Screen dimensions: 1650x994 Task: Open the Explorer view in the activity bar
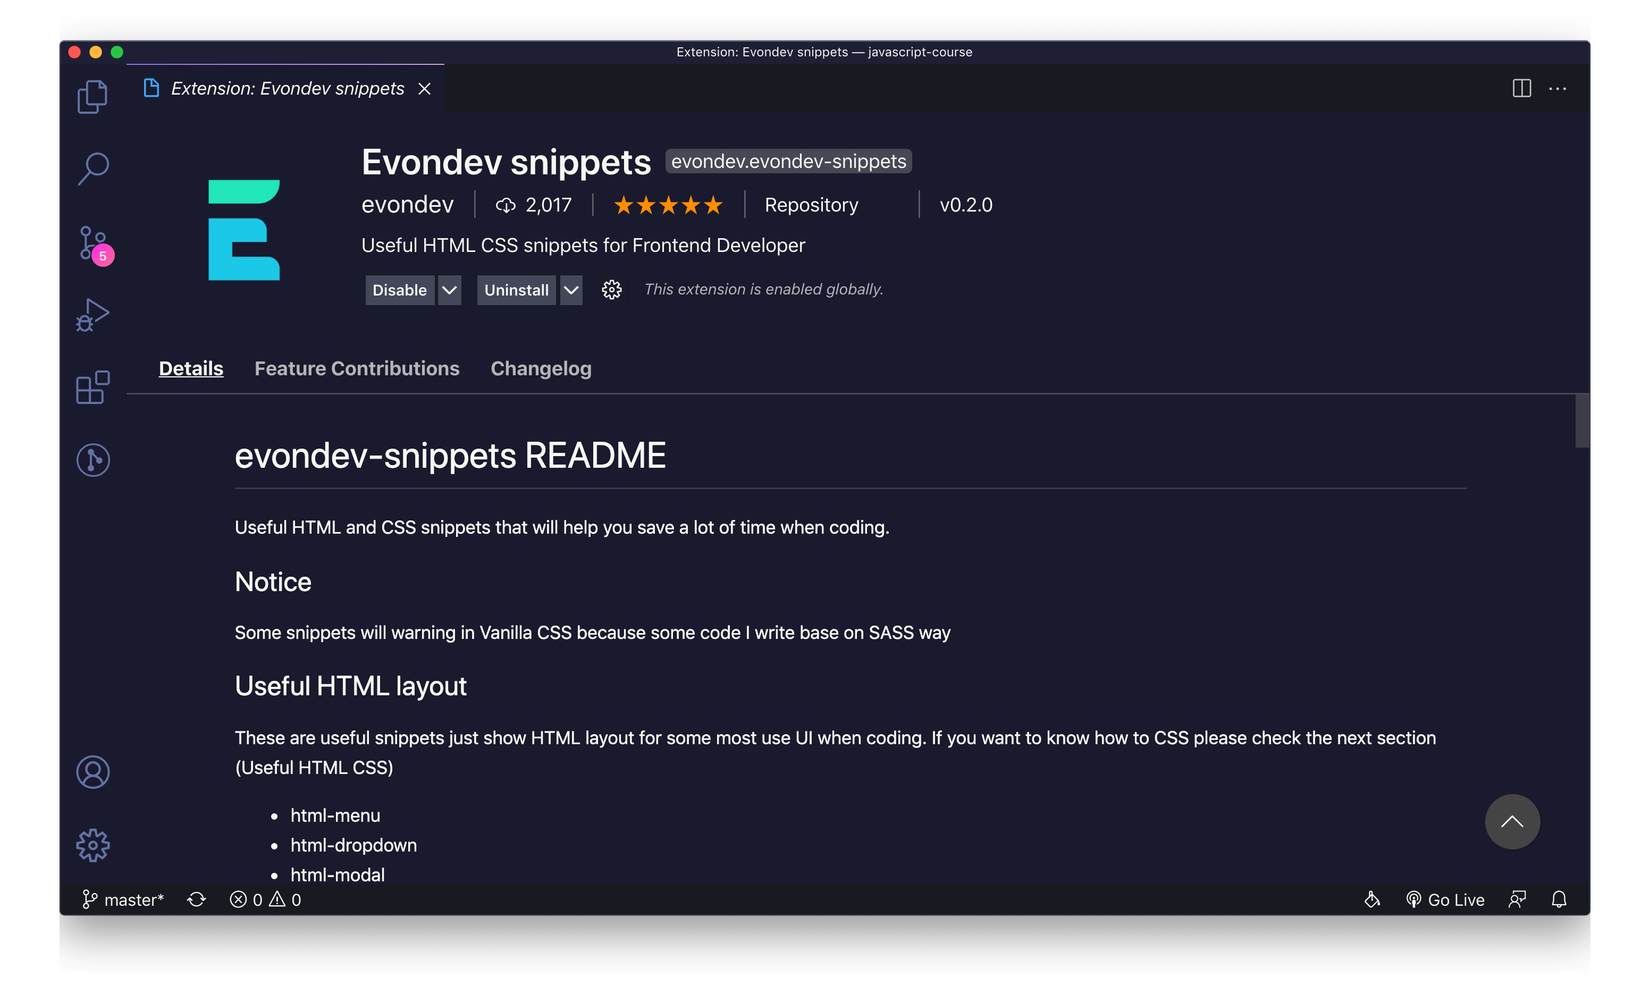(92, 96)
